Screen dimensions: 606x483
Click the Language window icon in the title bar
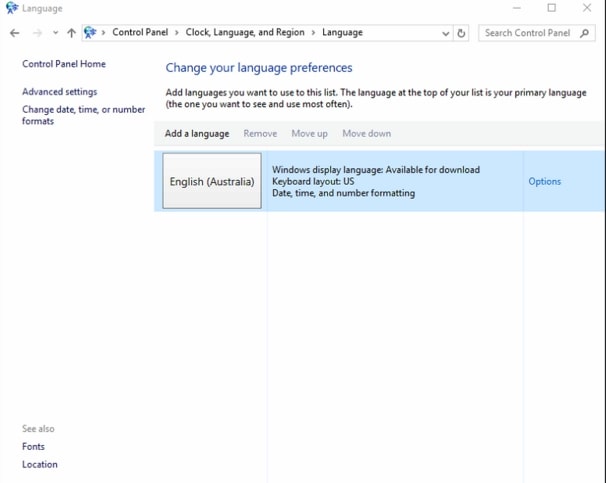pos(11,8)
